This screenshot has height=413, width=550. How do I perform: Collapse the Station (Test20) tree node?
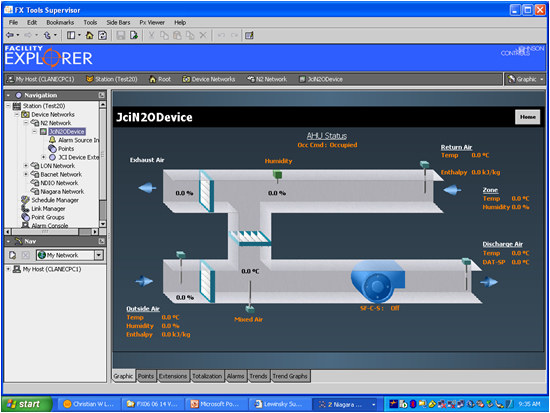8,106
